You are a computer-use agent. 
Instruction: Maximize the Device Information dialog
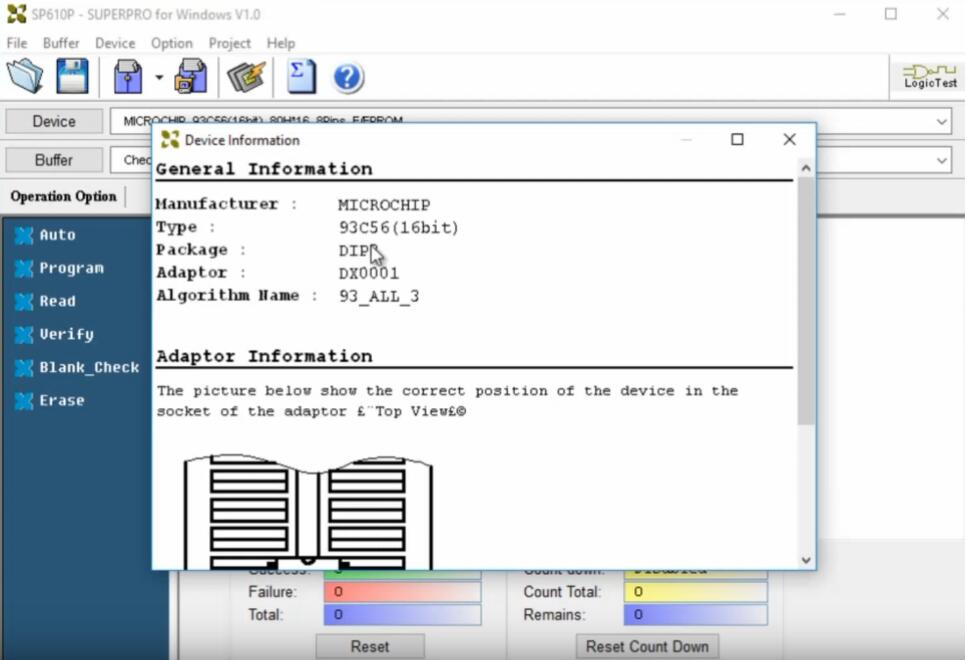(x=737, y=140)
